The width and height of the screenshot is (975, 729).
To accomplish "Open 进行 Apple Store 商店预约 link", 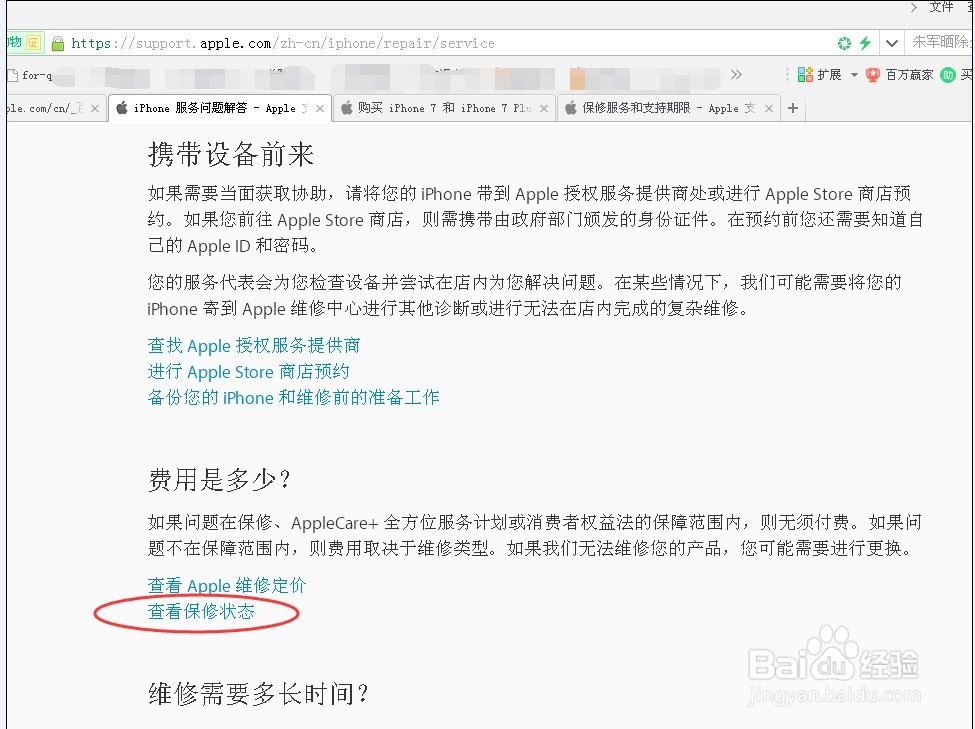I will coord(248,372).
